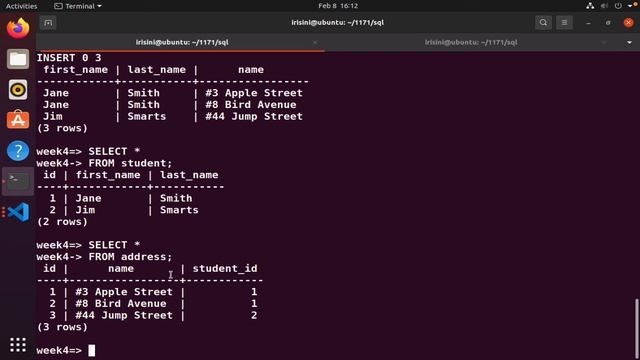Viewport: 640px width, 360px height.
Task: Close the second terminal tab
Action: [x=604, y=42]
